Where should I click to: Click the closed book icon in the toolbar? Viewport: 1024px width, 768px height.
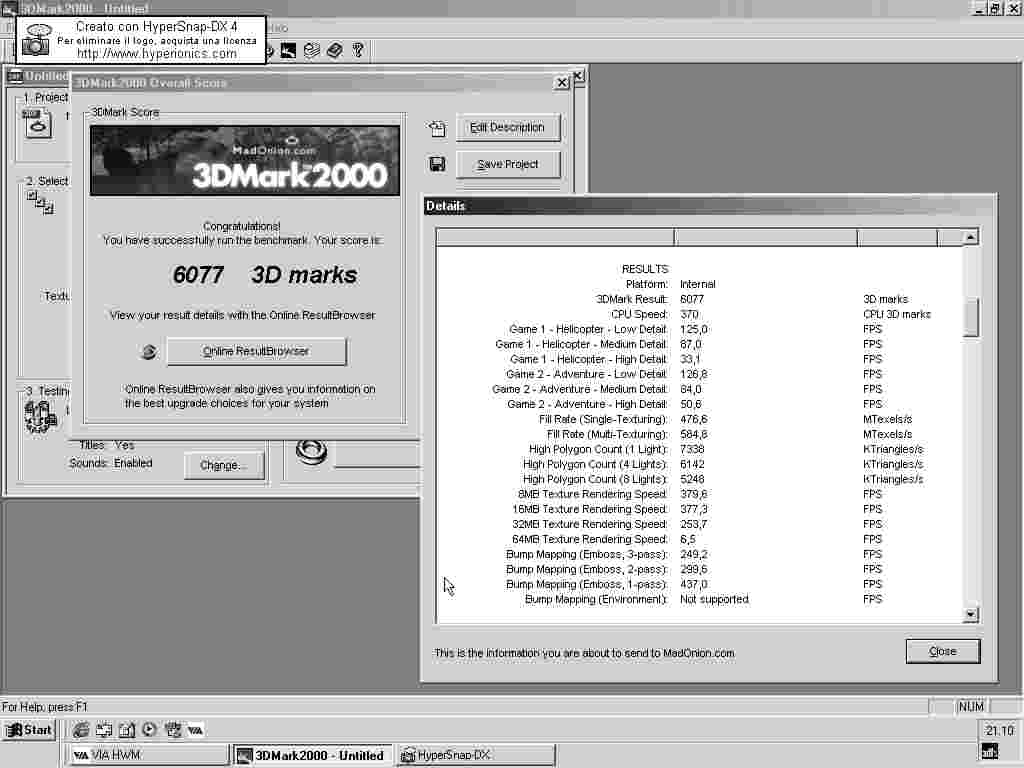(334, 50)
